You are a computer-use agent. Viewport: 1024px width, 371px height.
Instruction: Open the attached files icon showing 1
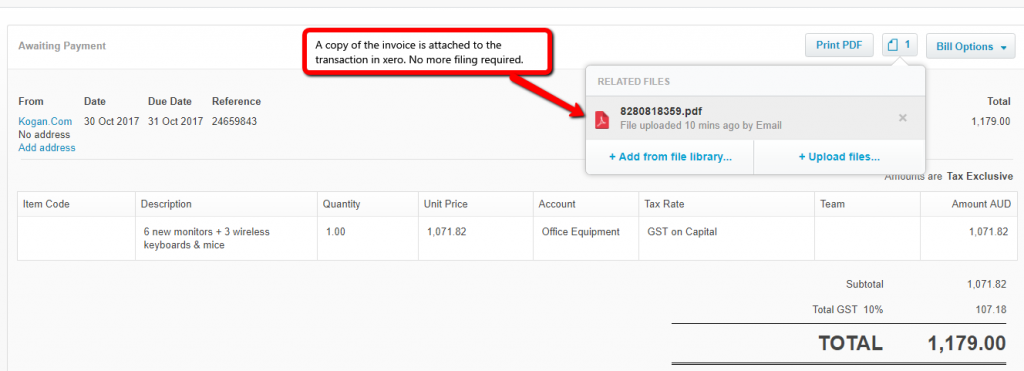(x=899, y=46)
